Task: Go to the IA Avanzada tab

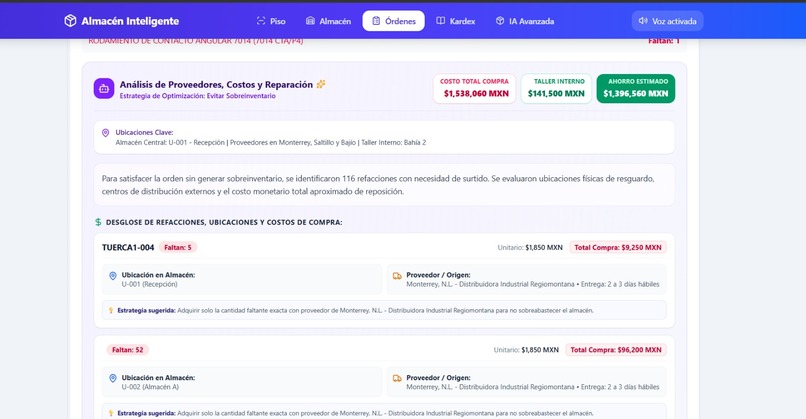Action: 524,21
